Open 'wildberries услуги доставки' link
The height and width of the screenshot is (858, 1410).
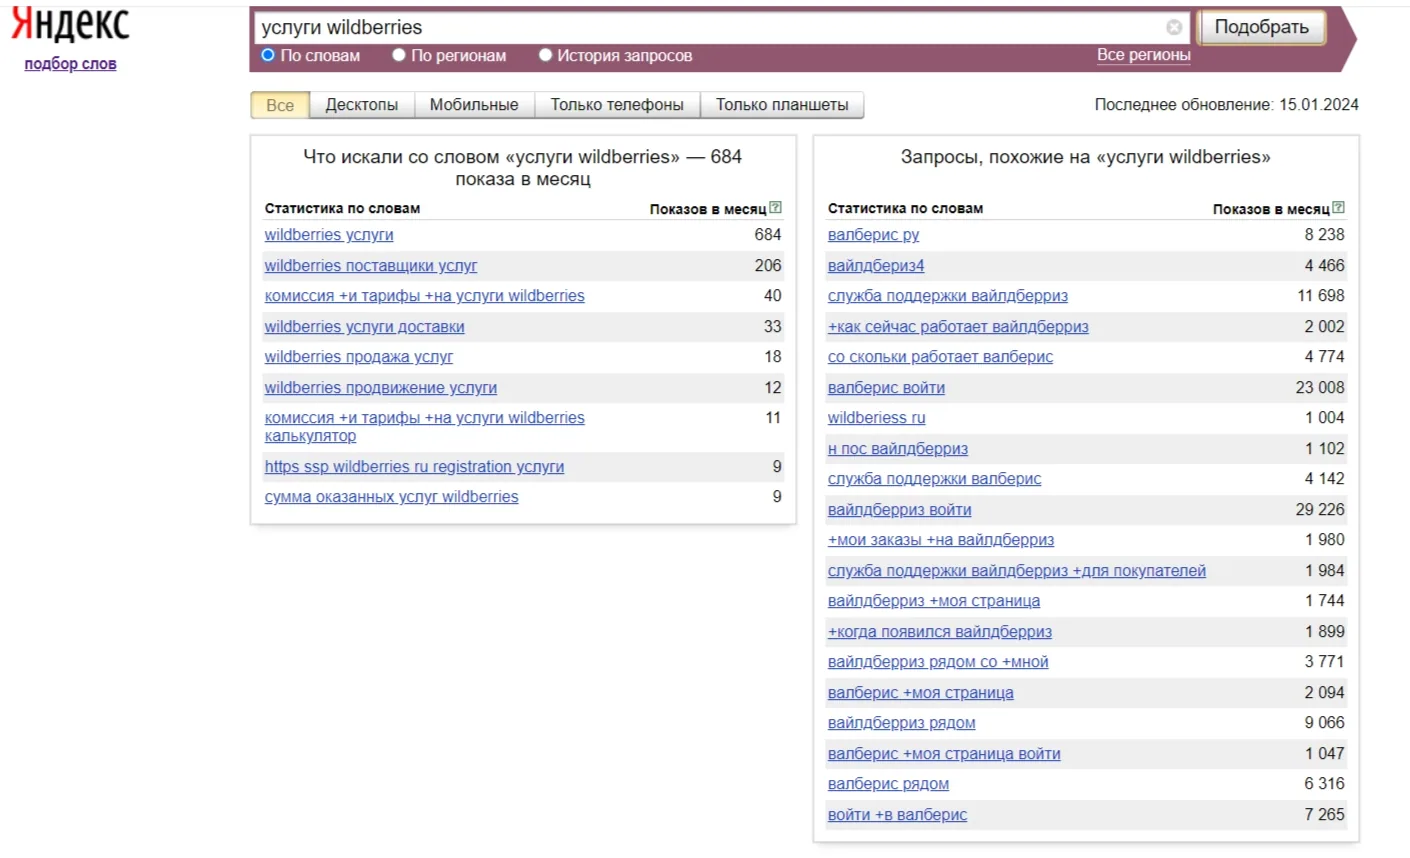pos(365,327)
